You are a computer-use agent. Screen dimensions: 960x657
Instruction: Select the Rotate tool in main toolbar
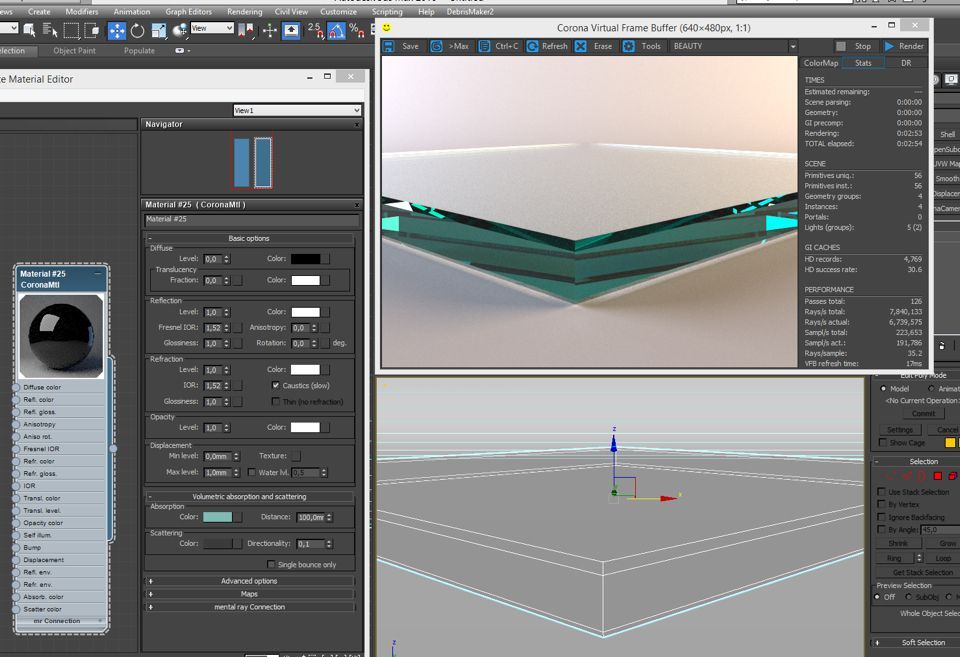[138, 31]
